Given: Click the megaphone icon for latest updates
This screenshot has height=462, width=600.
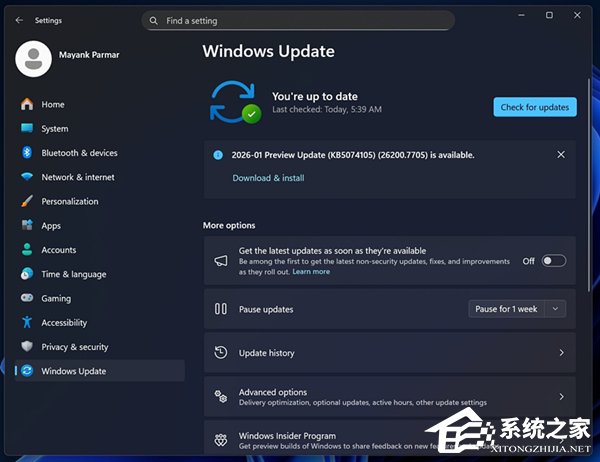Looking at the screenshot, I should (x=221, y=261).
